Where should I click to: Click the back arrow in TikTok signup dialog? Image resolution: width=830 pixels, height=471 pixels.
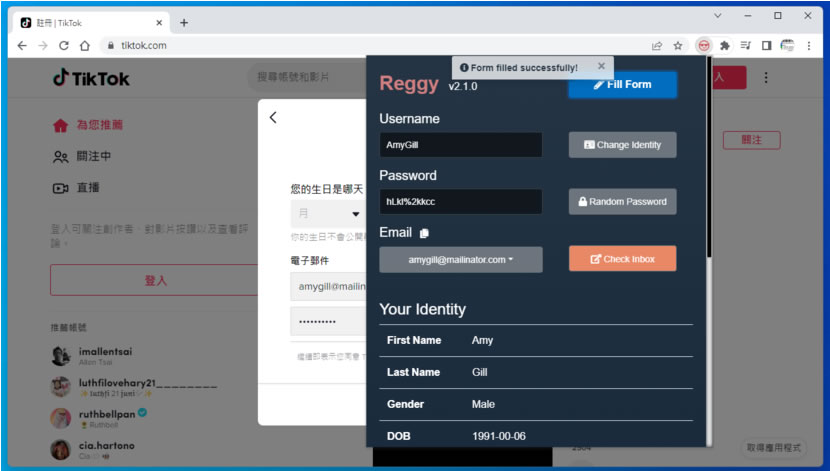273,117
